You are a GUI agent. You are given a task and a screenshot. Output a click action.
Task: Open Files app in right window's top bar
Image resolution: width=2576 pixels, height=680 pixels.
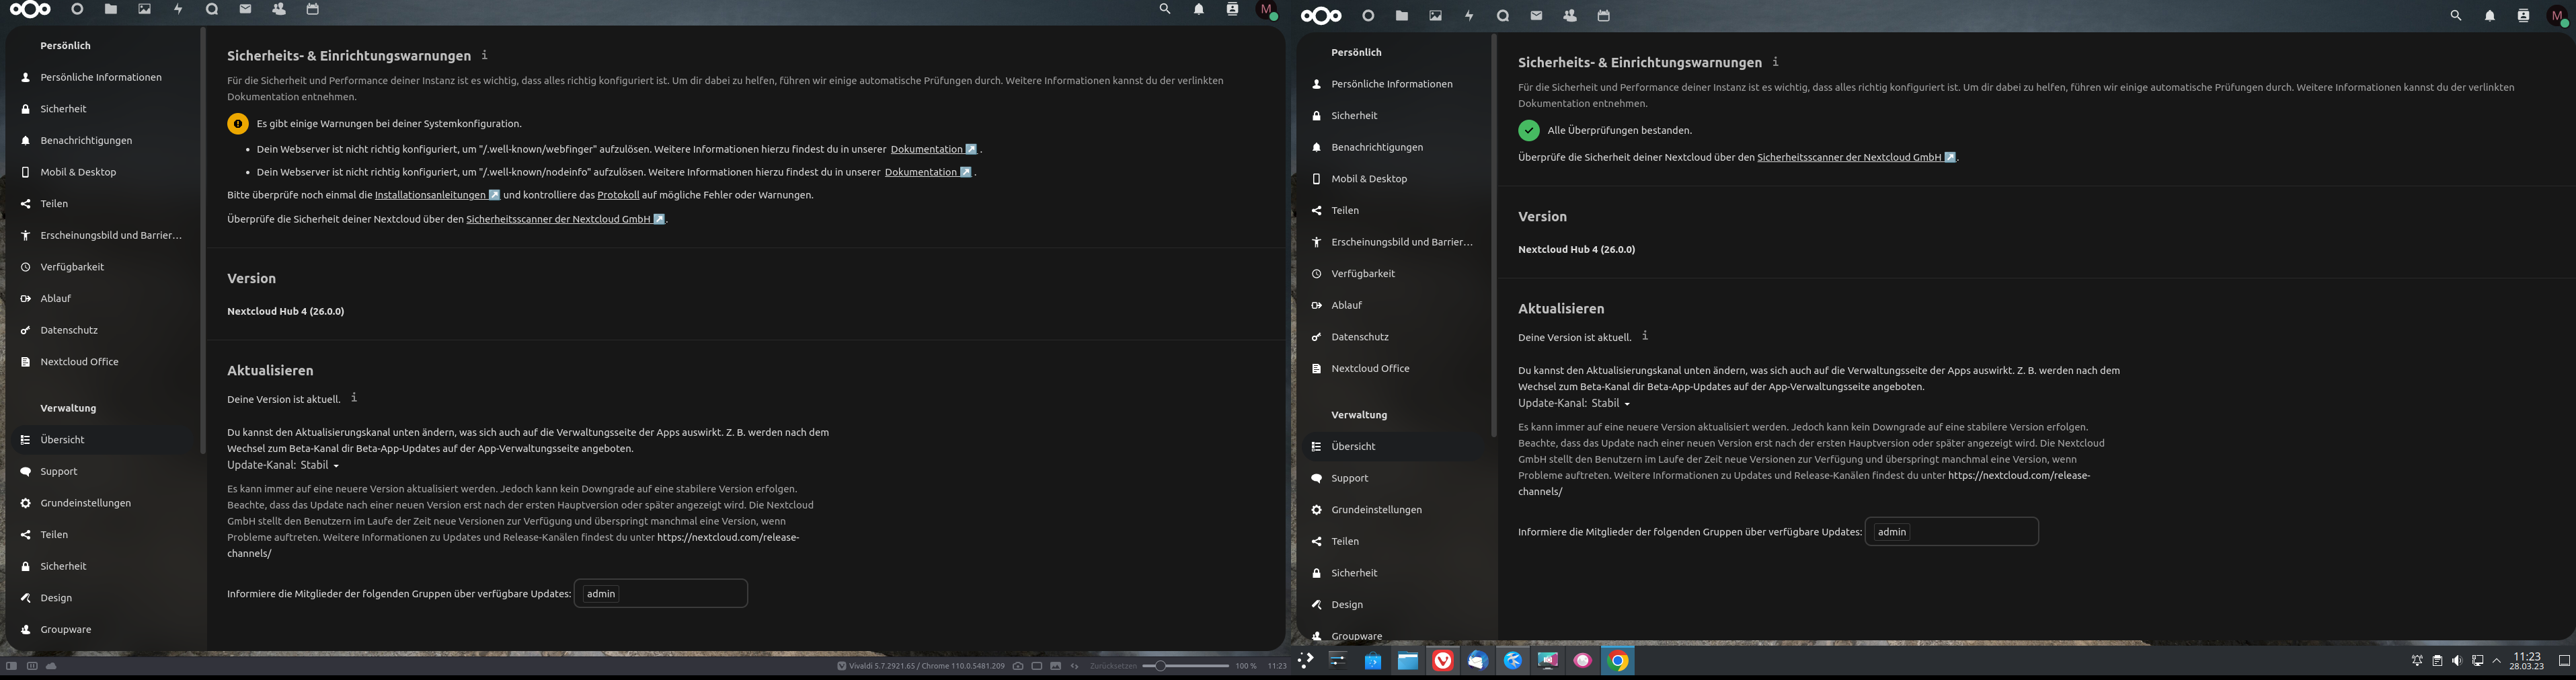coord(1402,16)
